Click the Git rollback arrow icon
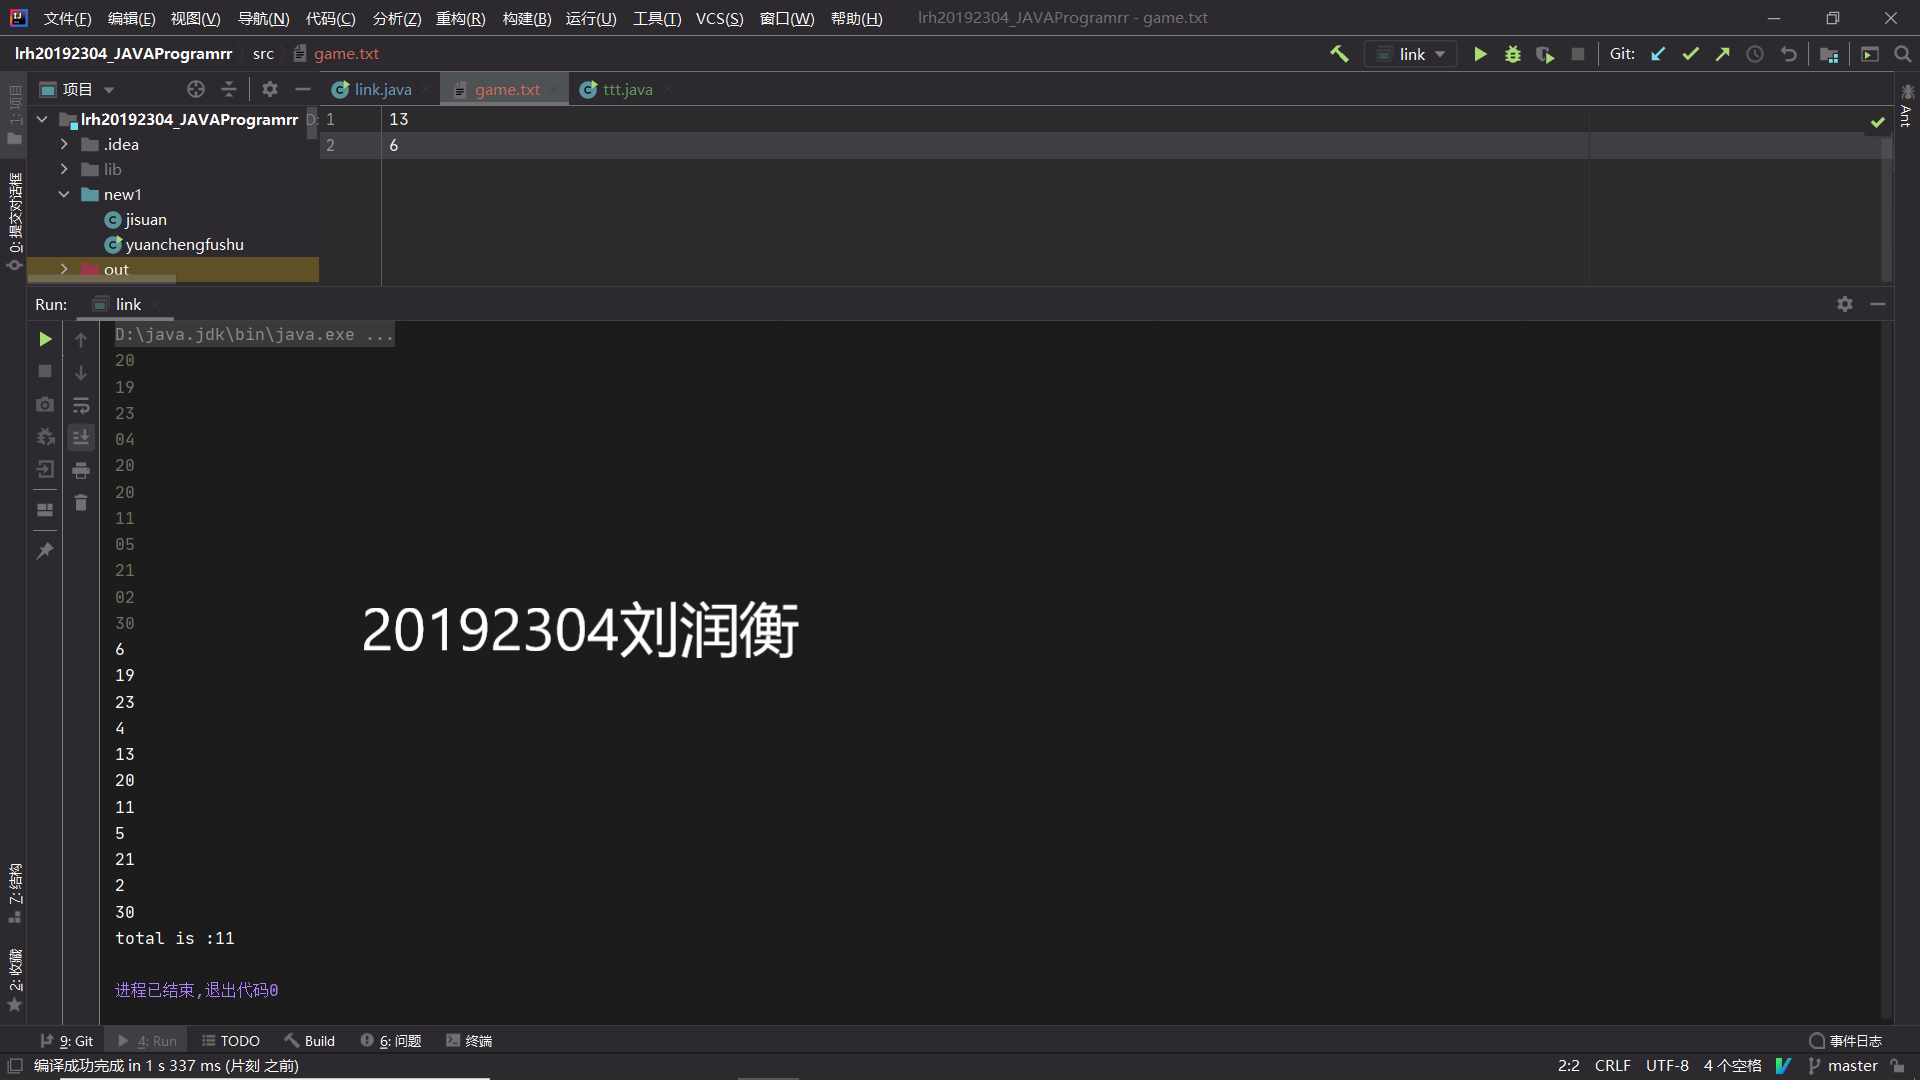The width and height of the screenshot is (1920, 1080). [1788, 54]
